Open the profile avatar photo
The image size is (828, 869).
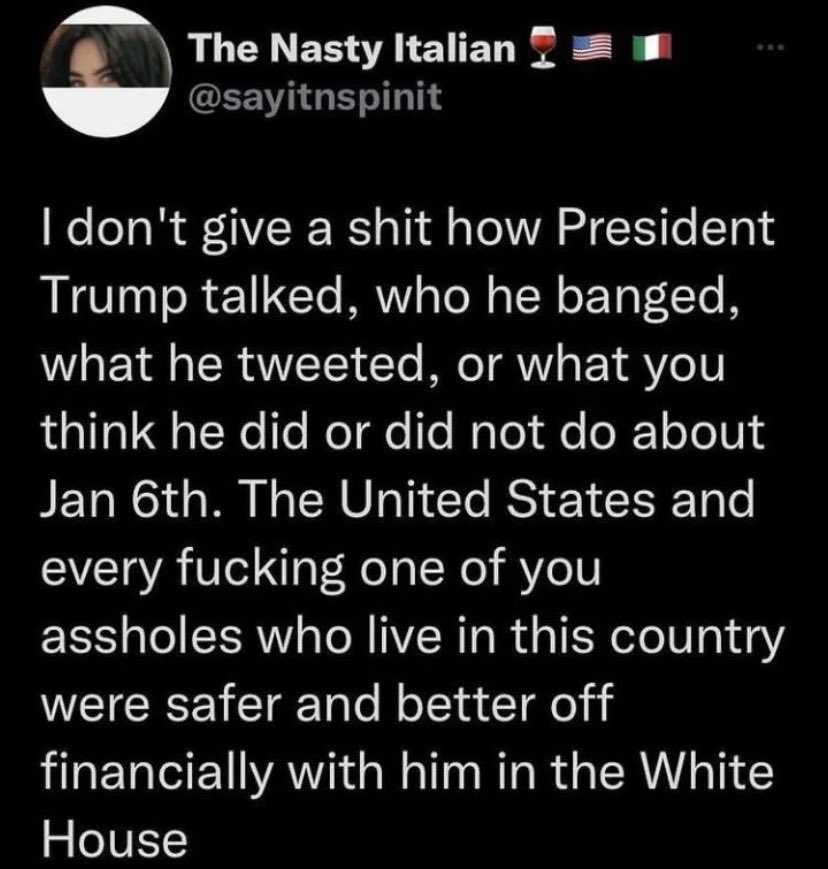(x=107, y=72)
